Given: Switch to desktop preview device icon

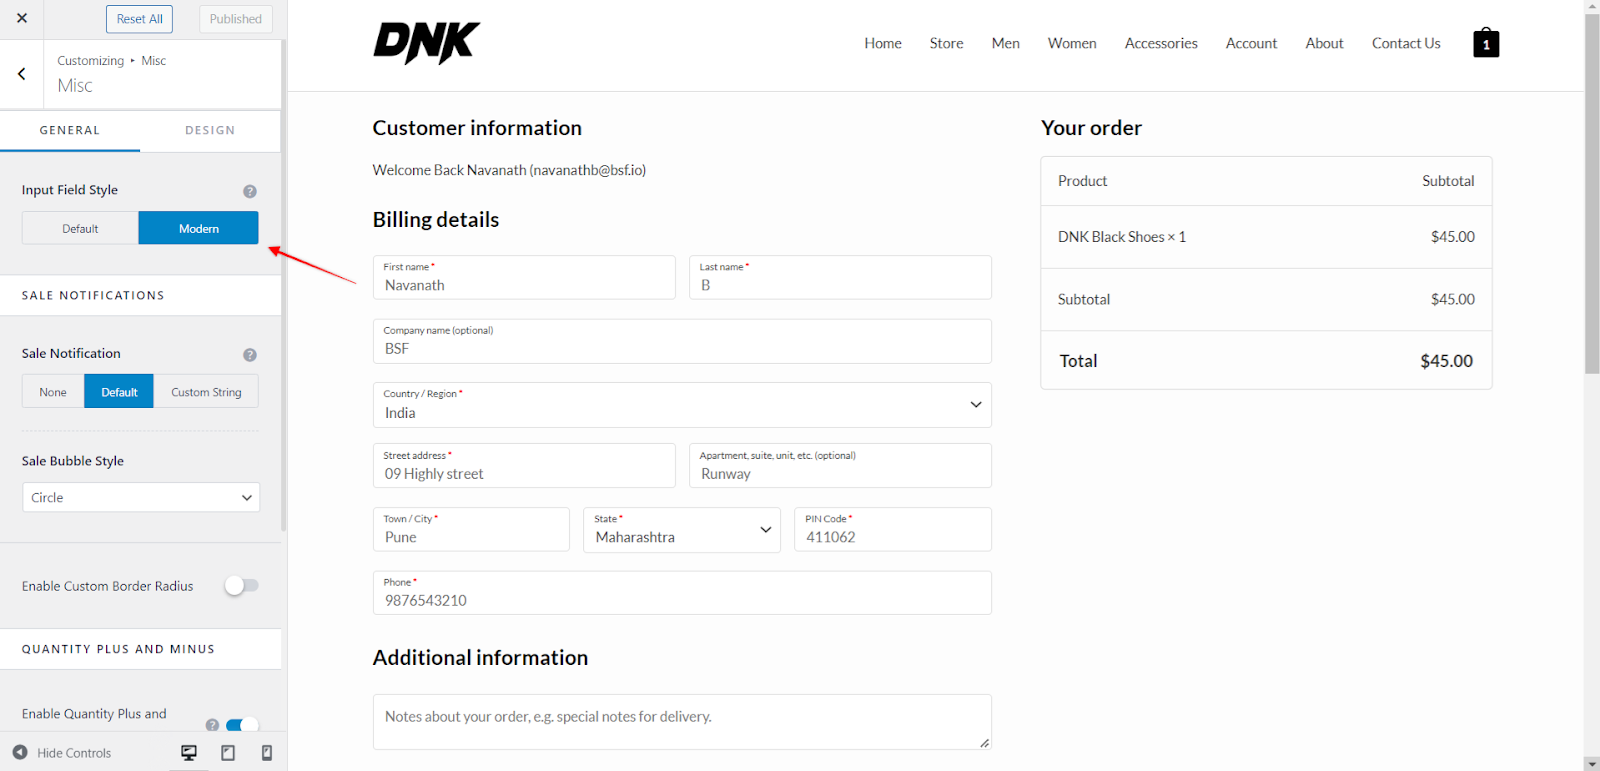Looking at the screenshot, I should [189, 753].
